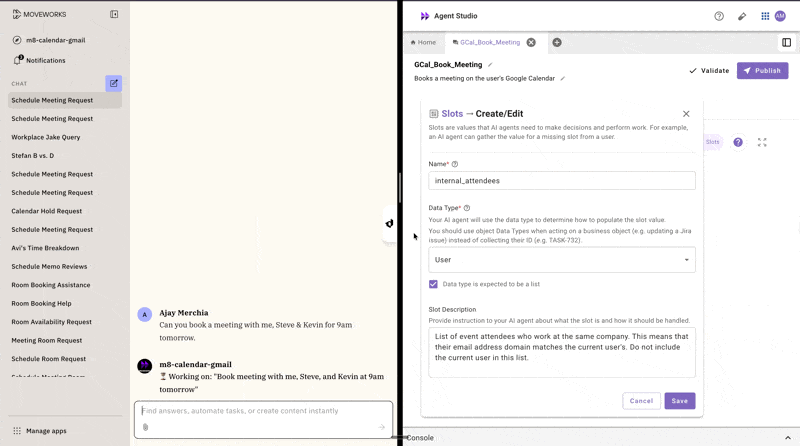
Task: Open Room Booking Help chat
Action: pyautogui.click(x=41, y=303)
